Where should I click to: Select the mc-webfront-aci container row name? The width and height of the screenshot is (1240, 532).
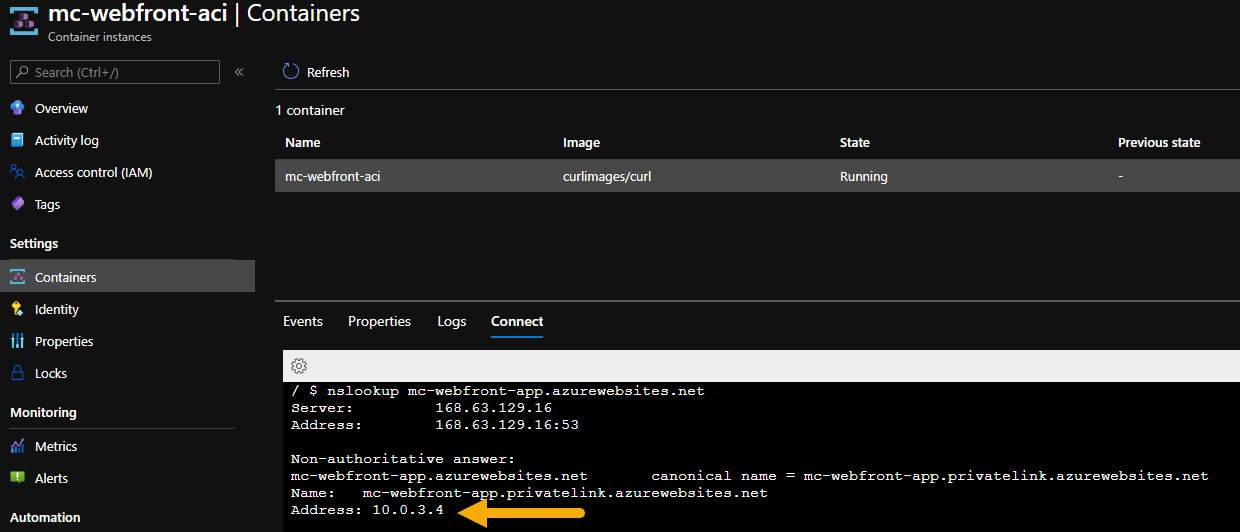coord(333,176)
